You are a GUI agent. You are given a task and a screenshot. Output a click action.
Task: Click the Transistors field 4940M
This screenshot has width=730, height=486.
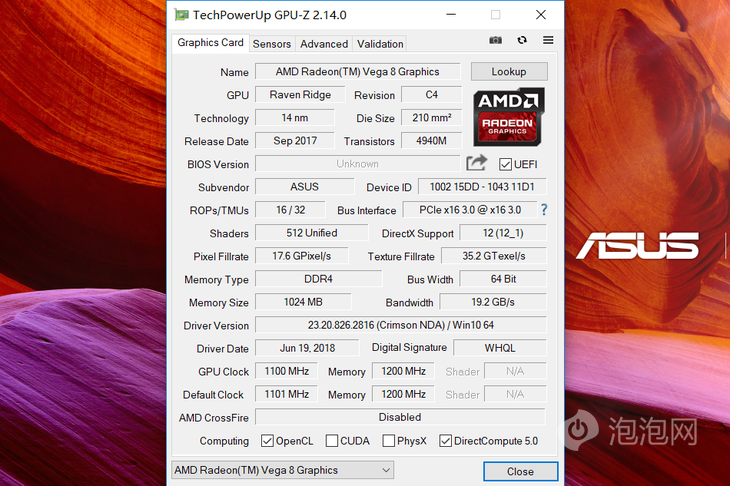click(x=432, y=141)
